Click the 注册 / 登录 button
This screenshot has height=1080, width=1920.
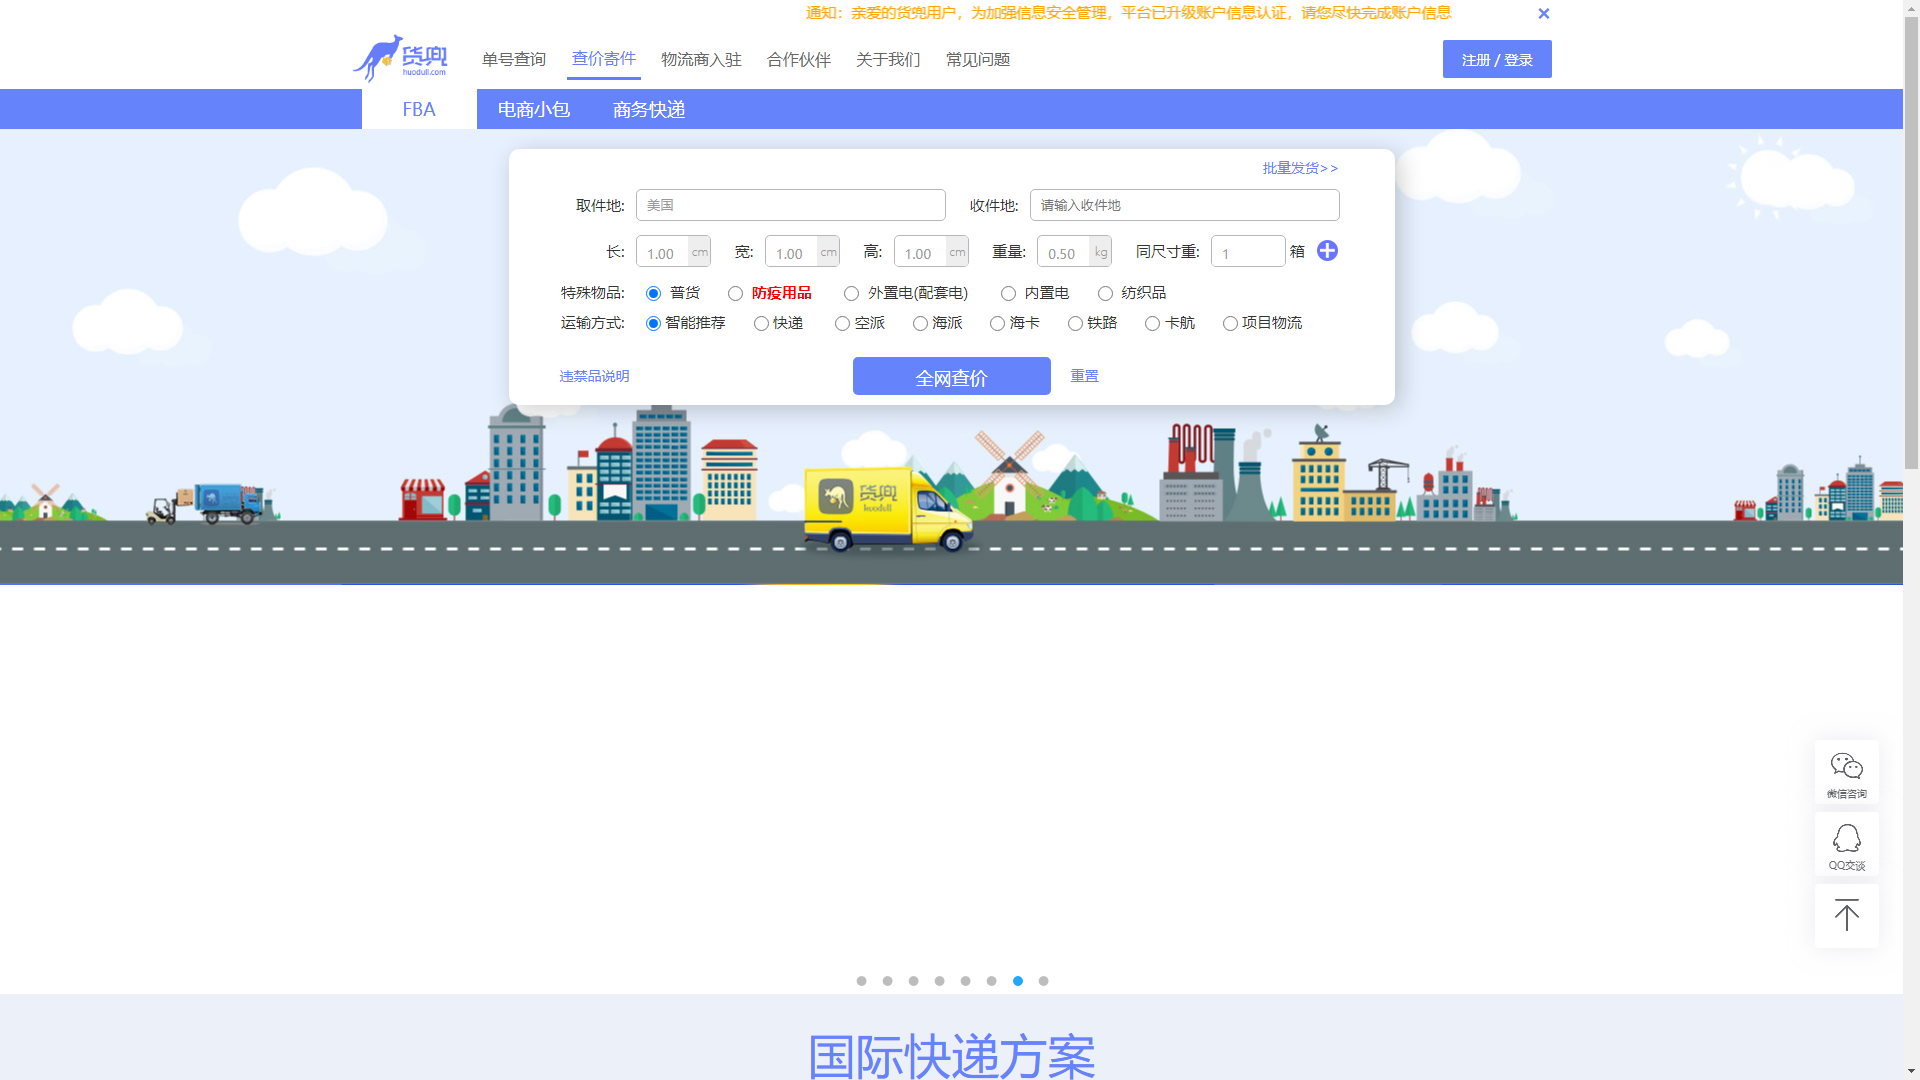click(x=1496, y=59)
